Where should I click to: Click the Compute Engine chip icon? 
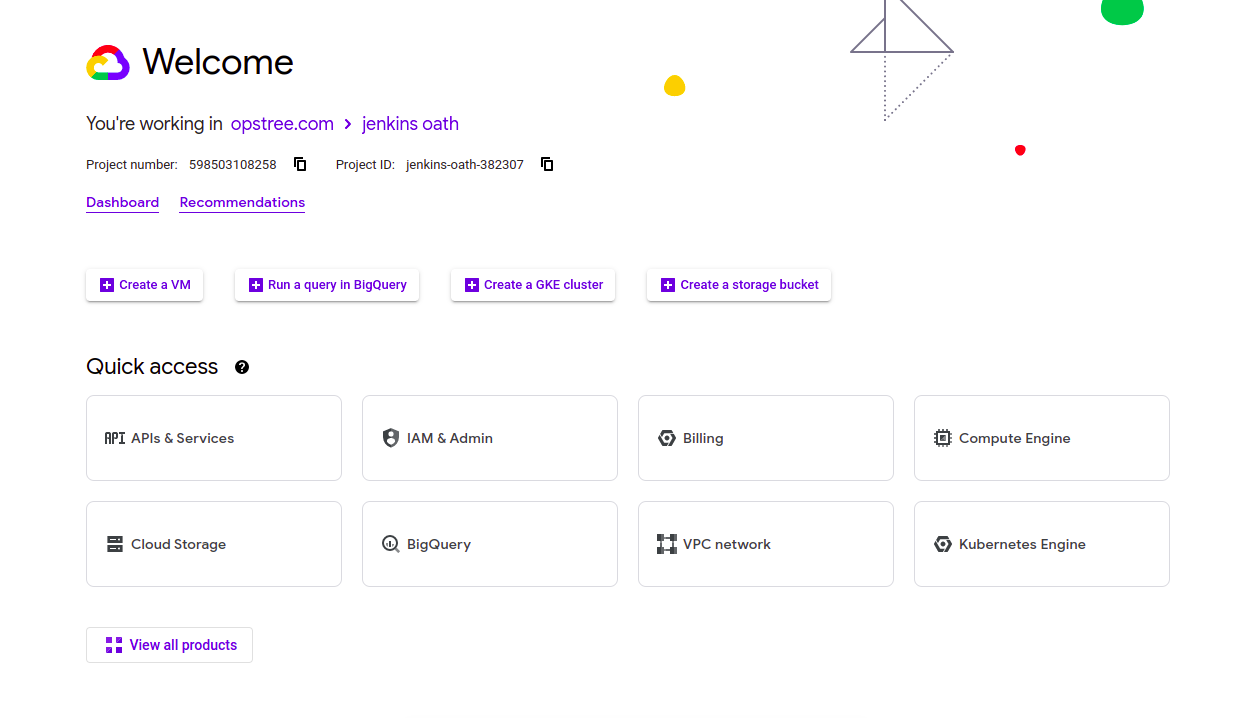(943, 438)
